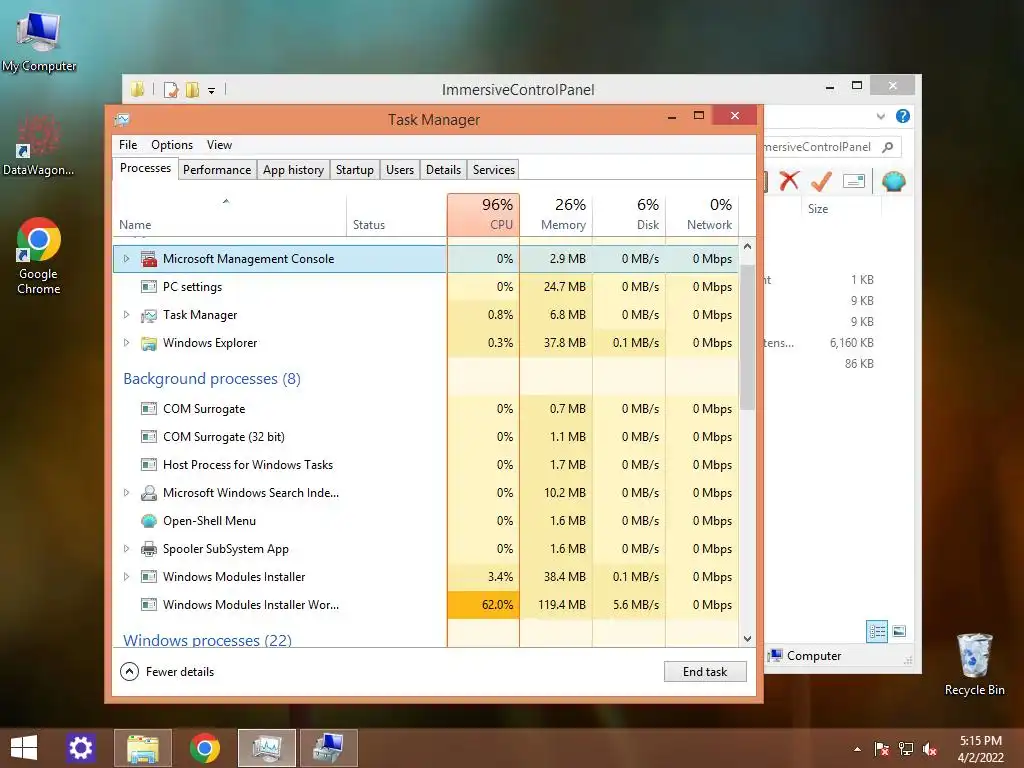This screenshot has height=768, width=1024.
Task: Click the red X delete icon in ImmersiveControlPanel toolbar
Action: (789, 180)
